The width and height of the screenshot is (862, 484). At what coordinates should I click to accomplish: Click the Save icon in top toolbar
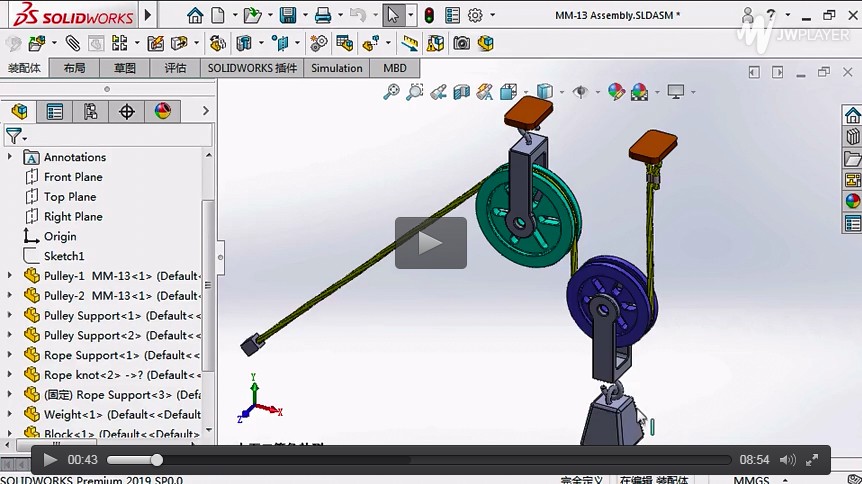(x=288, y=15)
